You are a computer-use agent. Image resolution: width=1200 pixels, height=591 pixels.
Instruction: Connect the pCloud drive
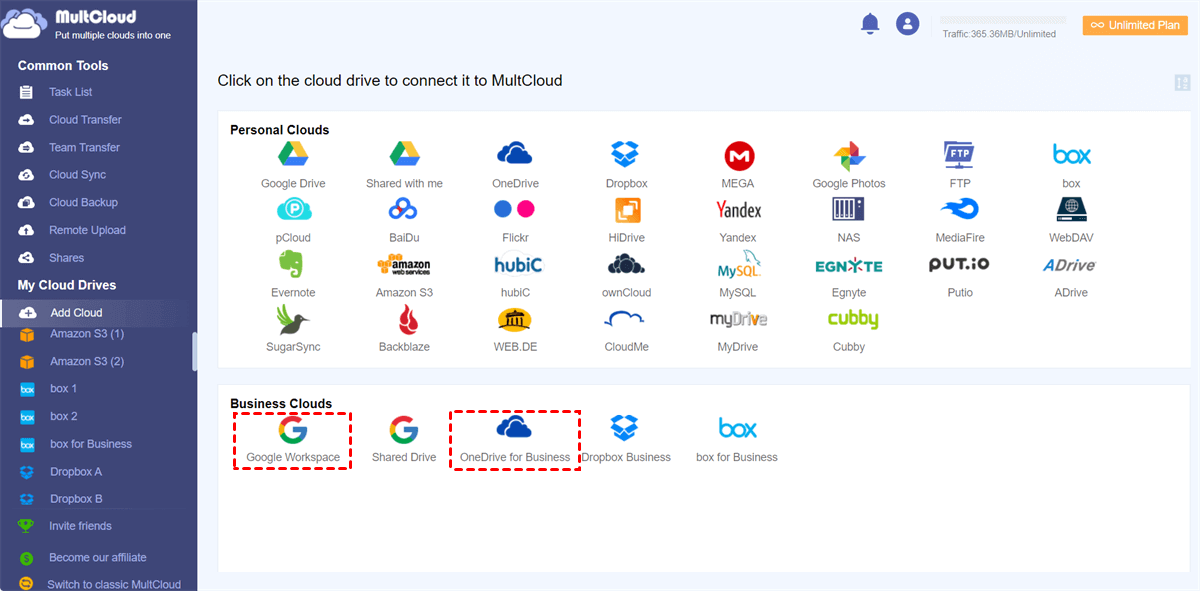click(293, 219)
